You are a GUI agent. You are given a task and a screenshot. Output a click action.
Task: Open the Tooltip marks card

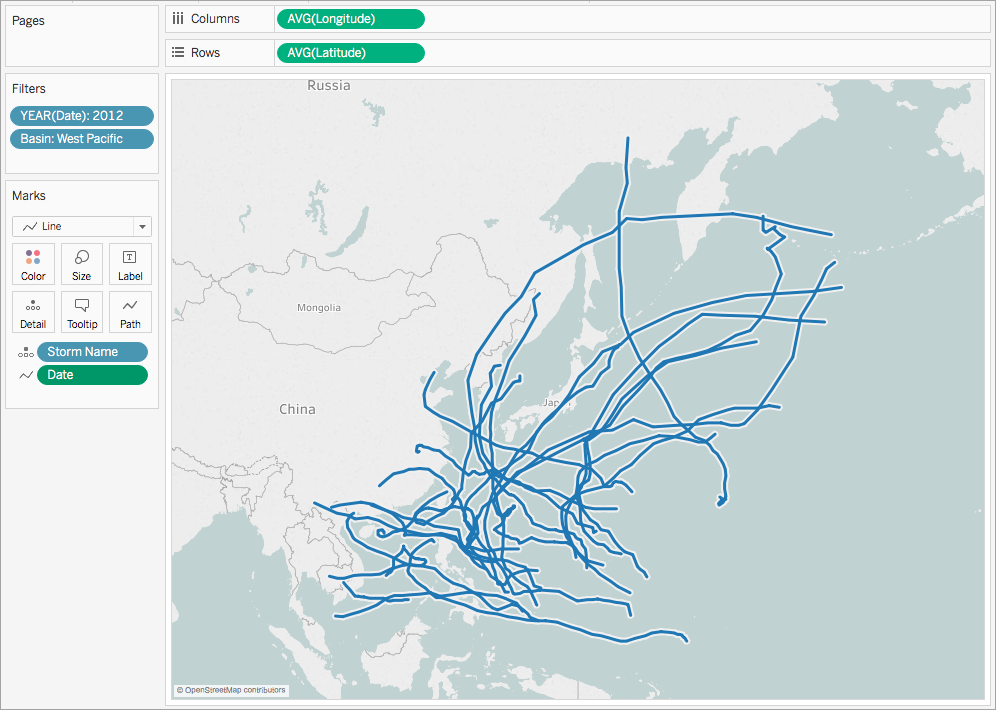point(81,312)
